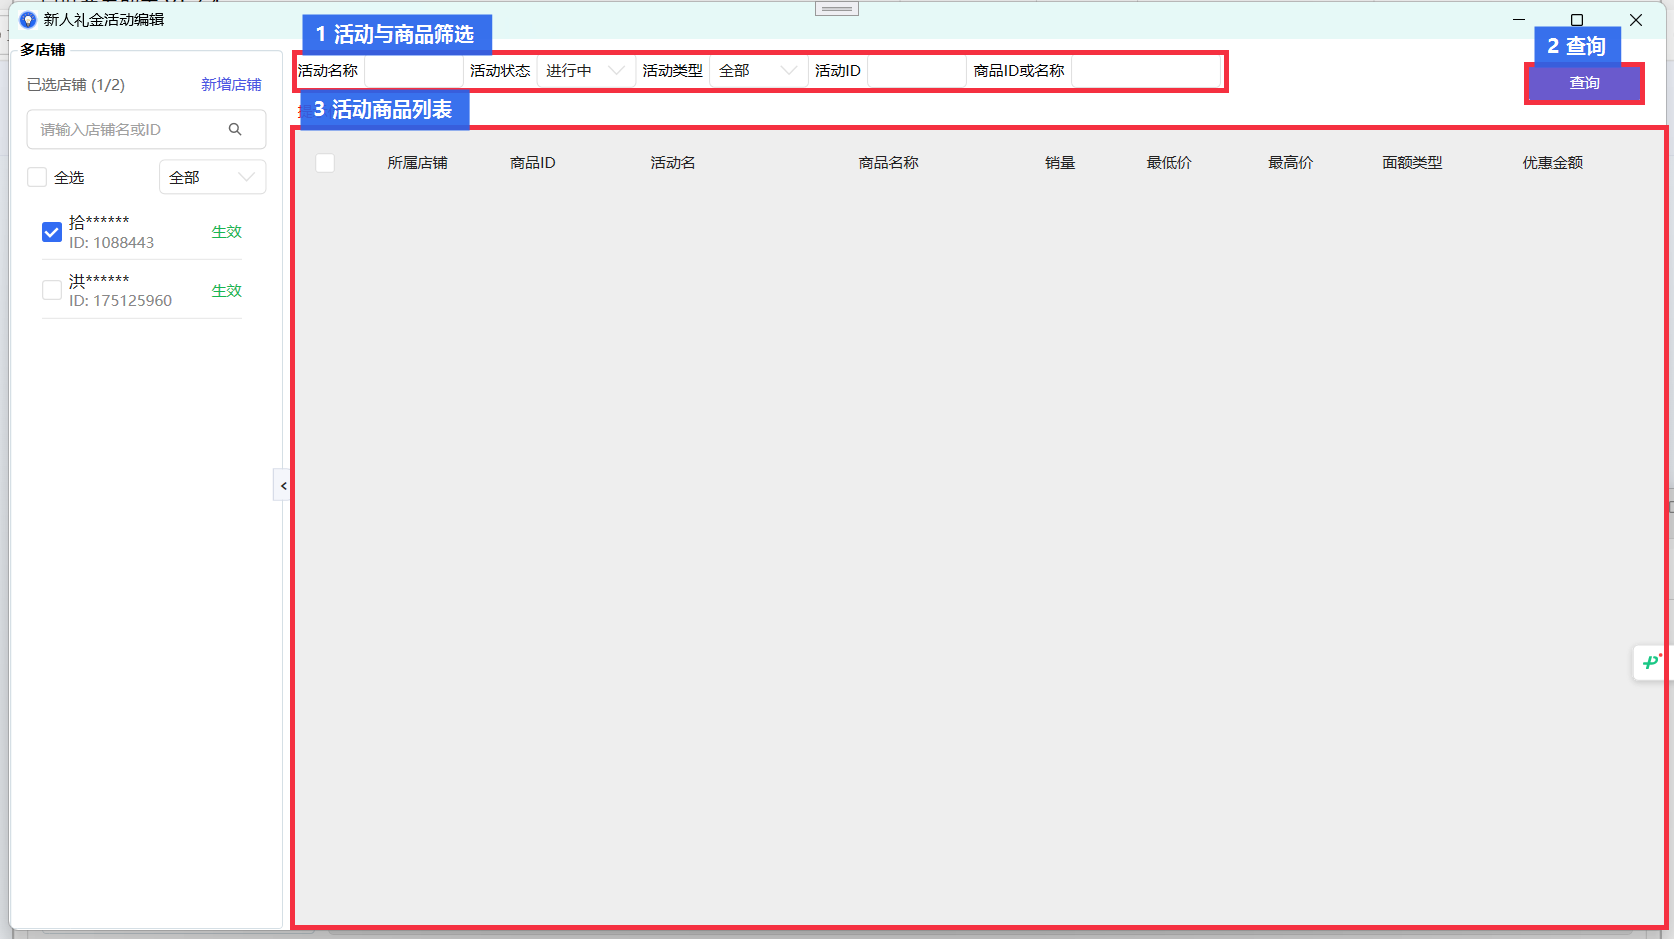The width and height of the screenshot is (1674, 939).
Task: Click the 已选店铺 (1/2) label
Action: point(76,85)
